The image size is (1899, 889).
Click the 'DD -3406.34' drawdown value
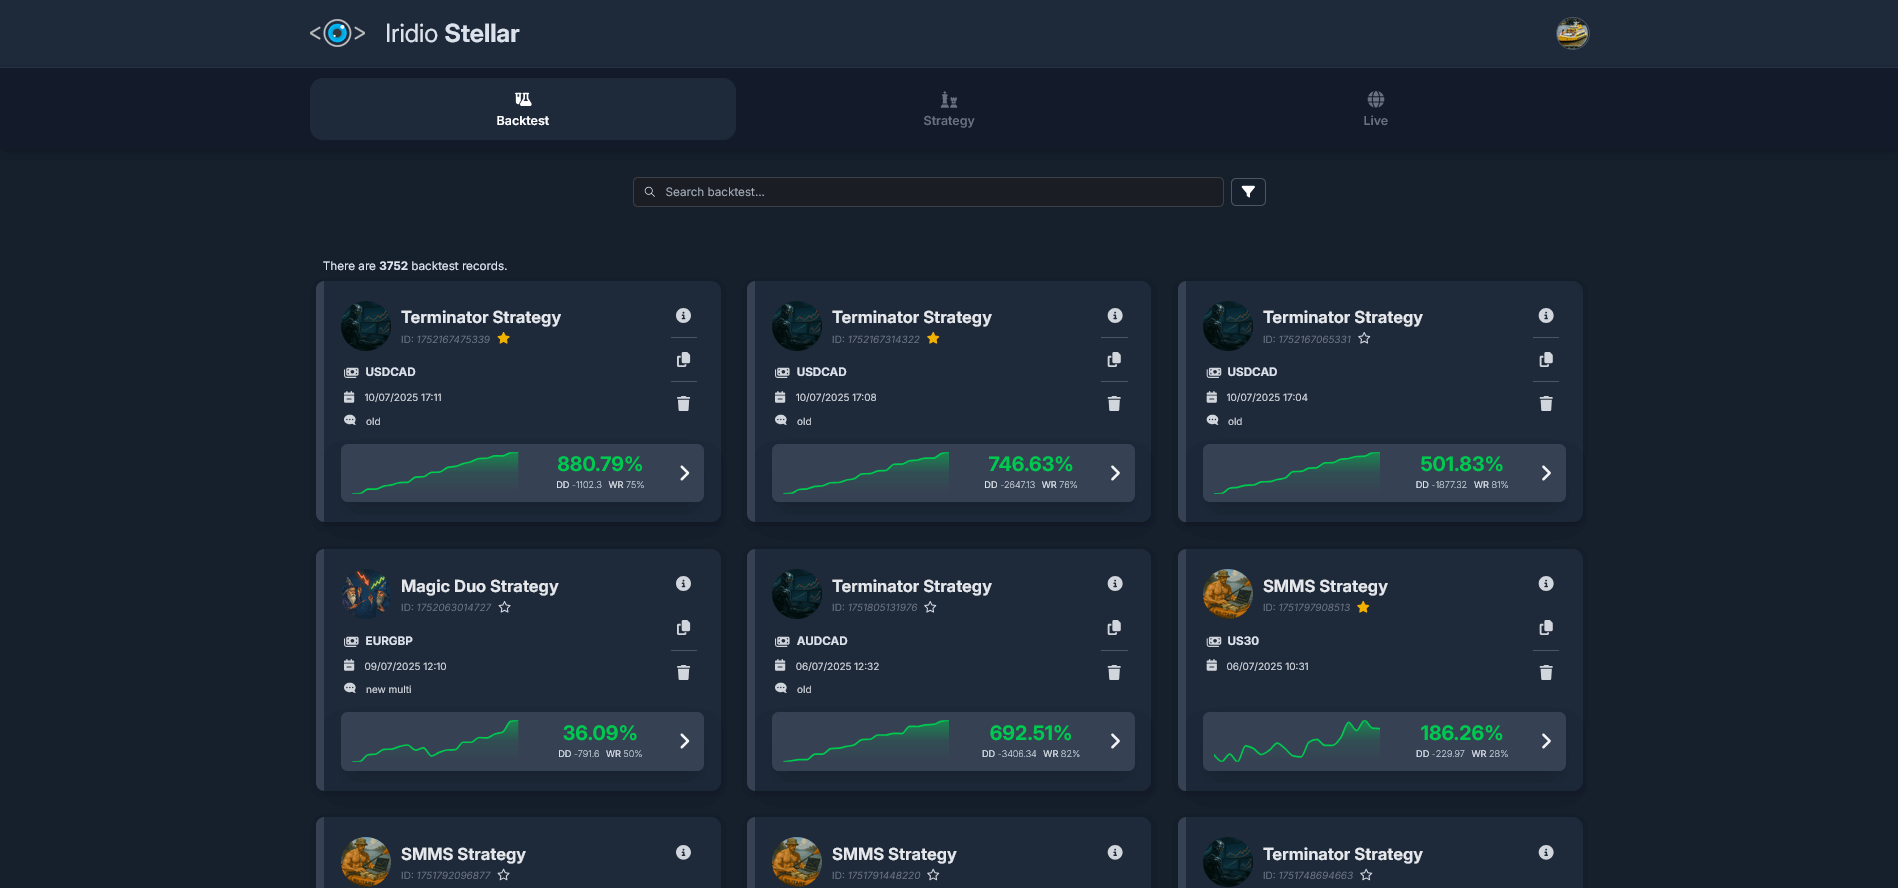[x=1009, y=754]
